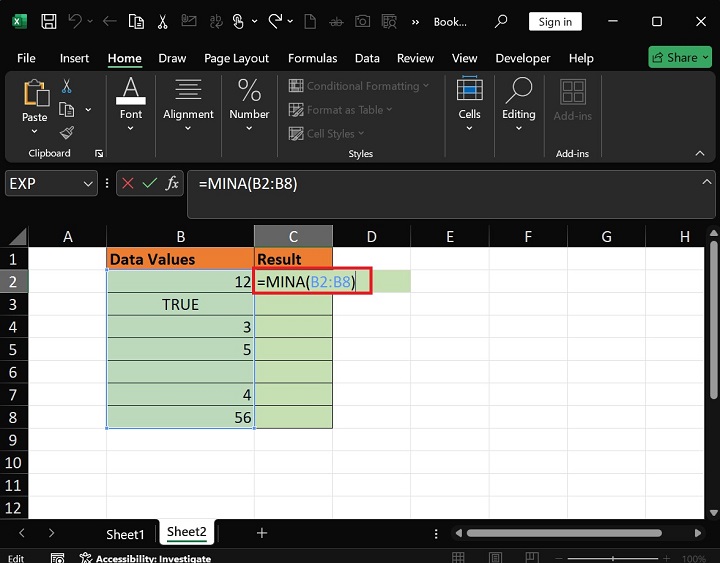Click the Format Painter brush icon

tap(67, 133)
